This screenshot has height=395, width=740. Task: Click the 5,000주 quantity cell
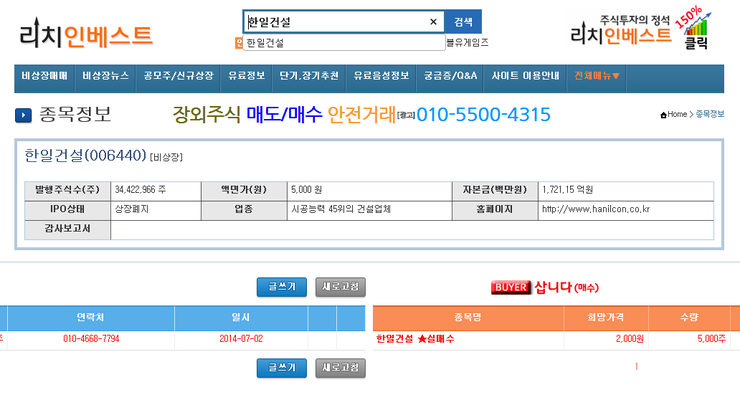click(712, 339)
